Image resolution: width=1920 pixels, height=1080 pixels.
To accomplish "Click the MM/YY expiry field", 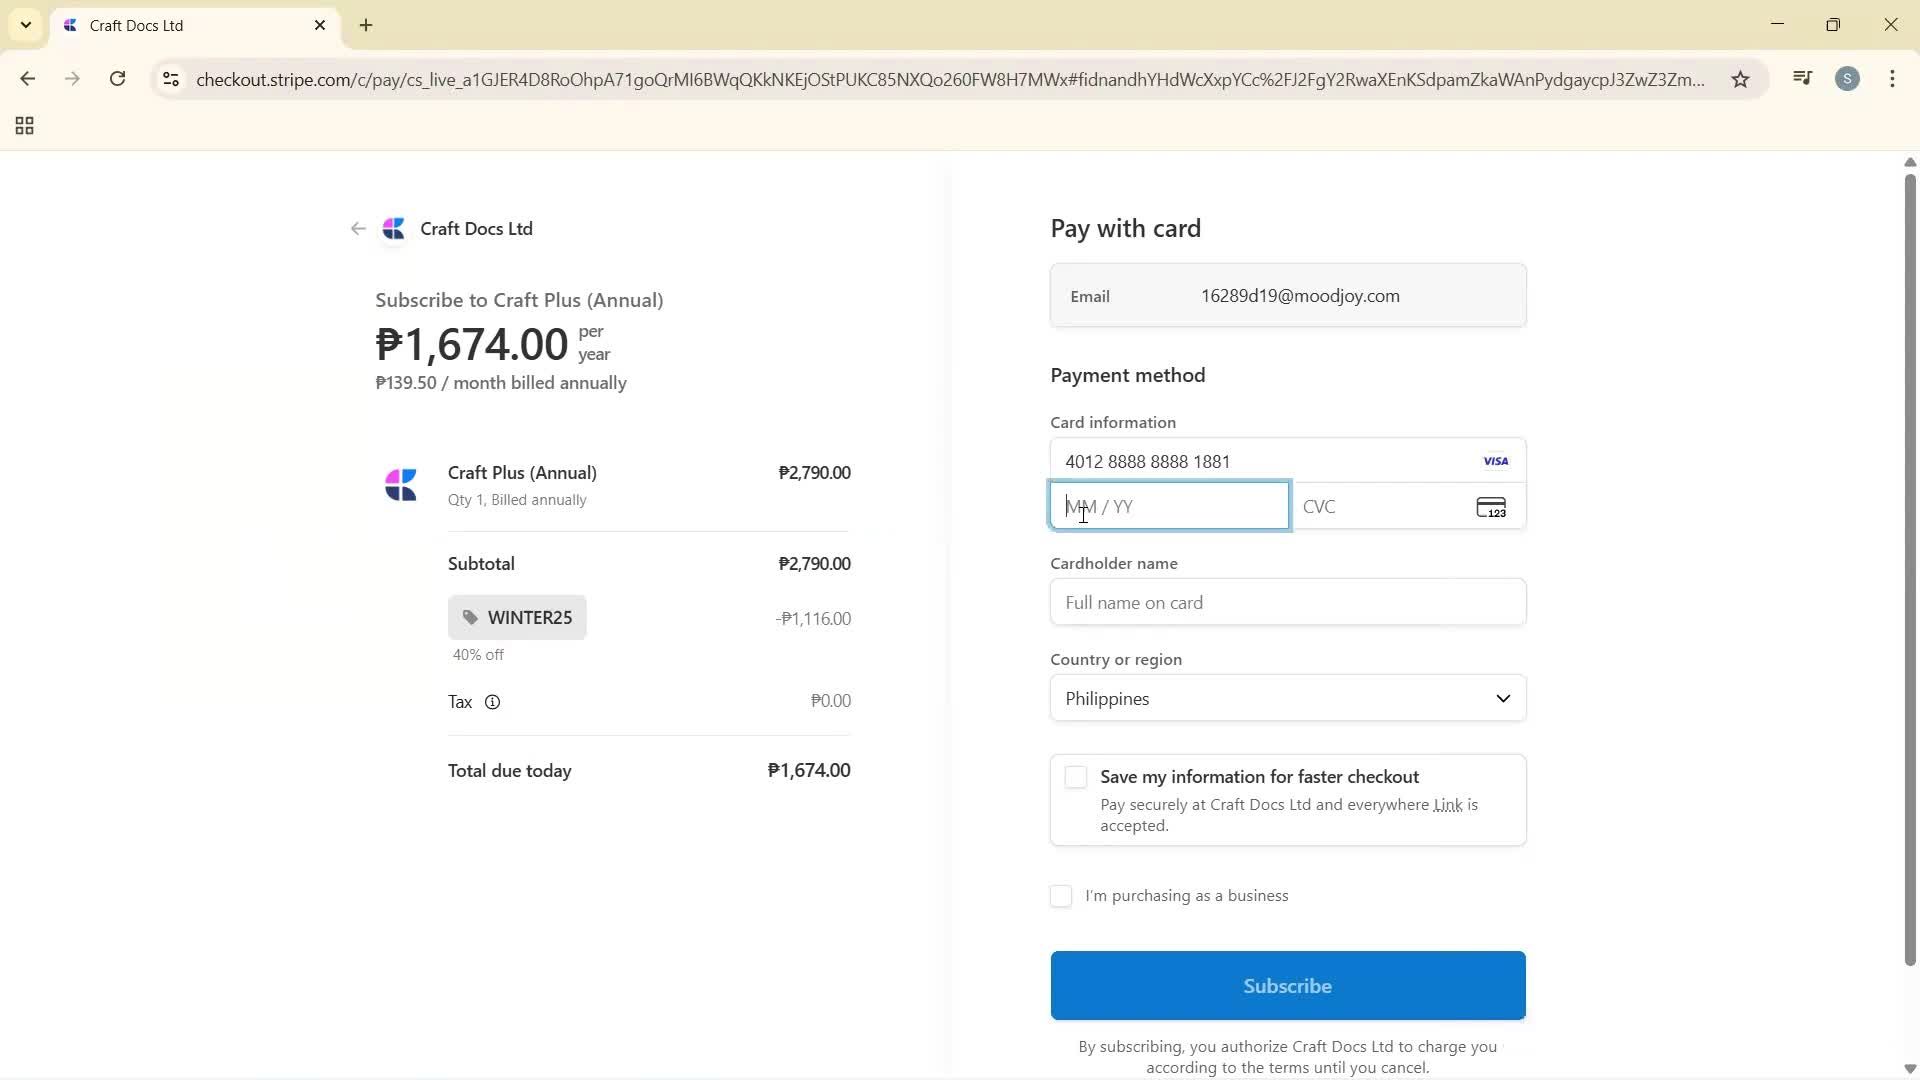I will tap(1168, 506).
